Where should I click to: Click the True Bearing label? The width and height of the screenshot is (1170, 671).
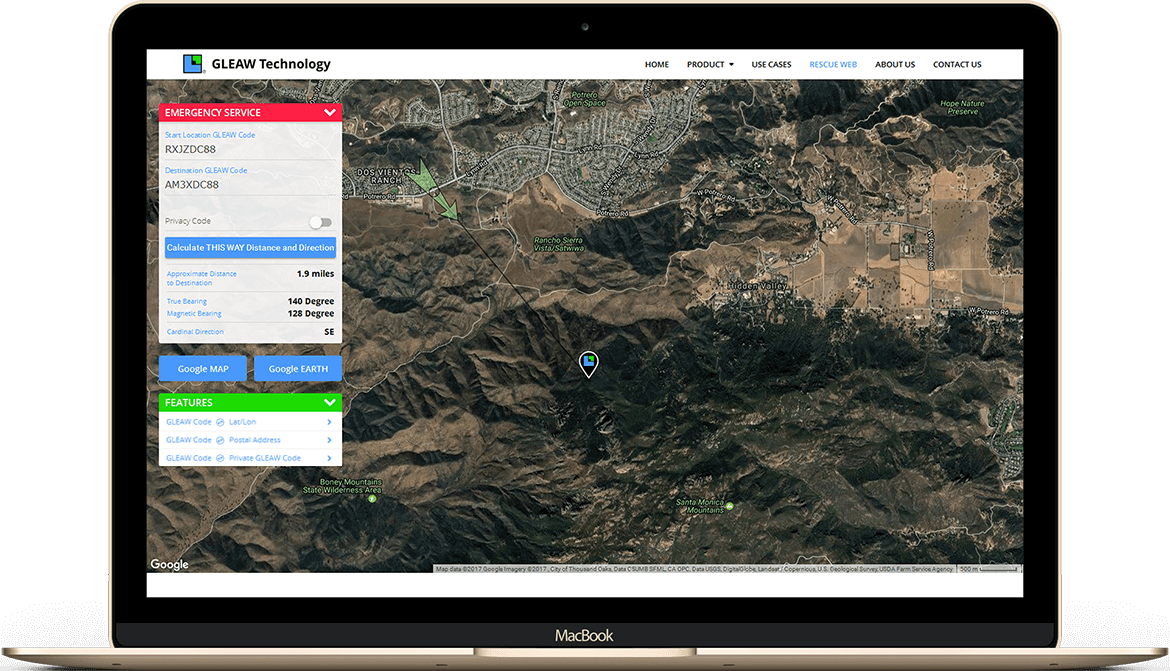187,302
